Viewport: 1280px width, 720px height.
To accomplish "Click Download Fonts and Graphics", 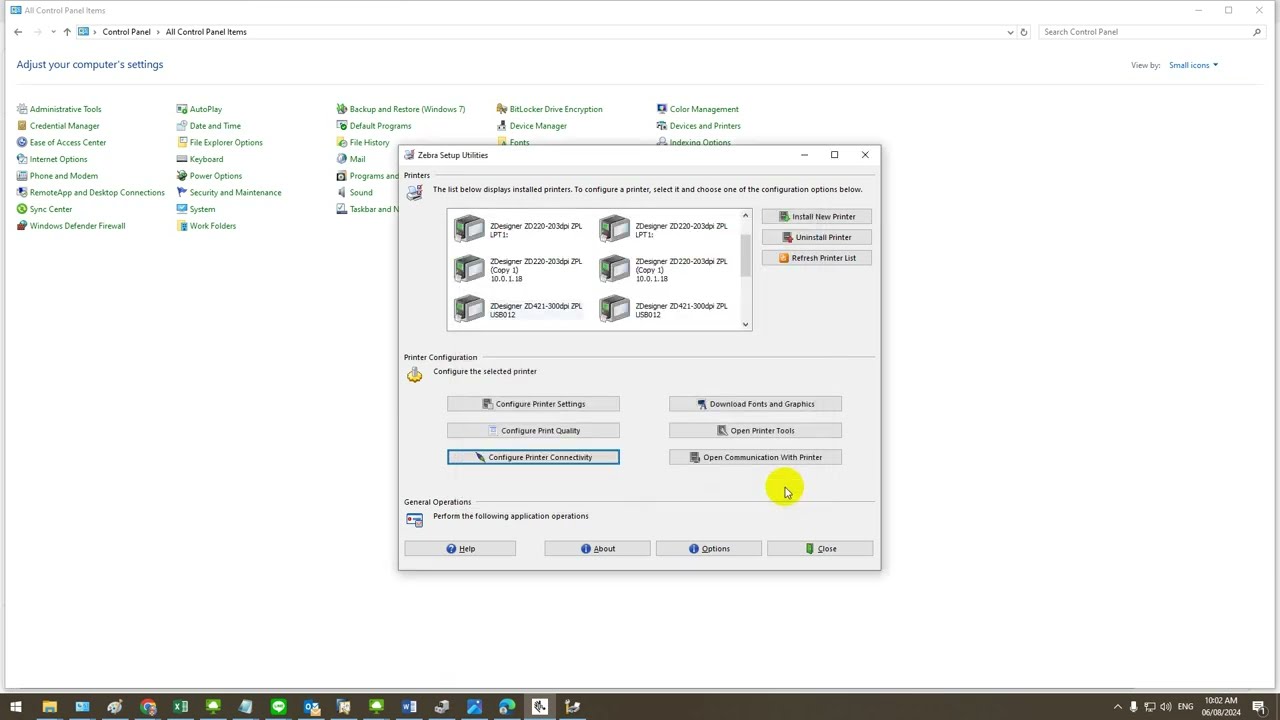I will (755, 404).
